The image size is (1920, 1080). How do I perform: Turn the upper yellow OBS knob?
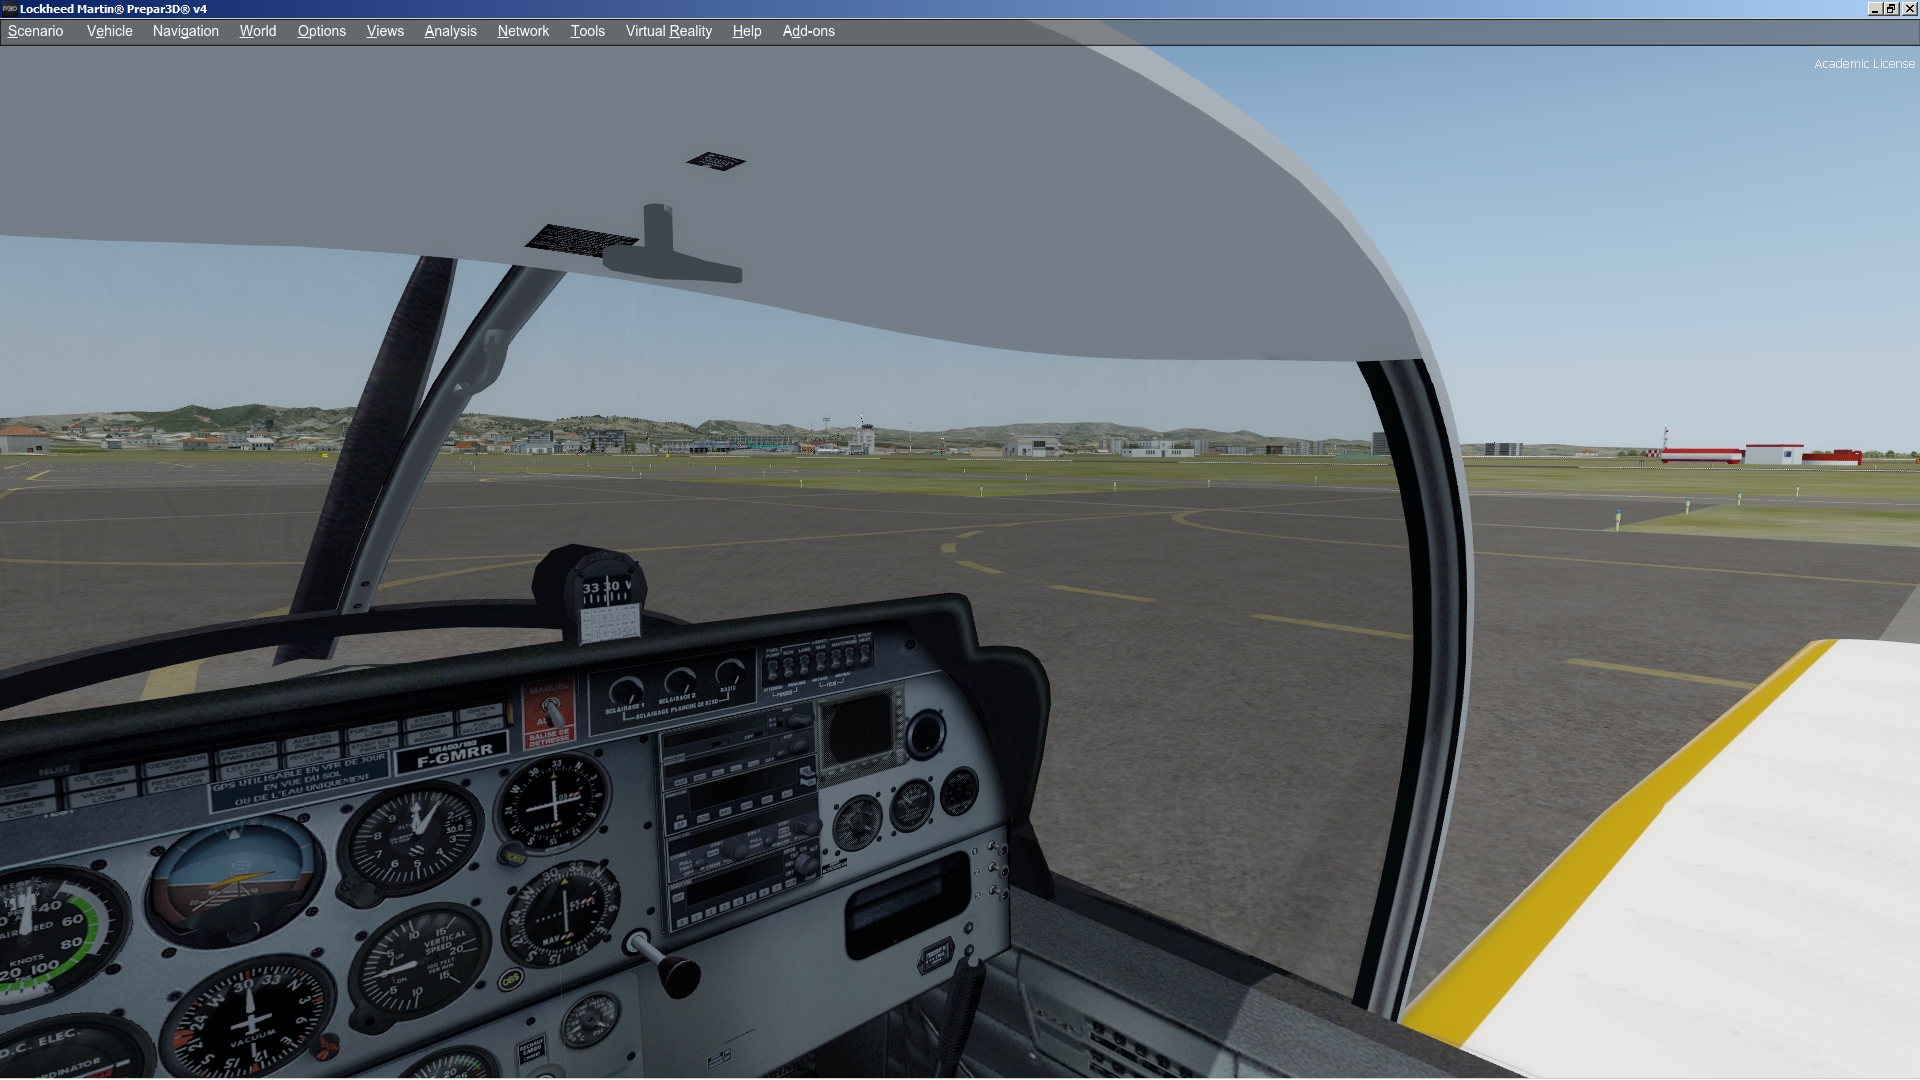point(514,857)
